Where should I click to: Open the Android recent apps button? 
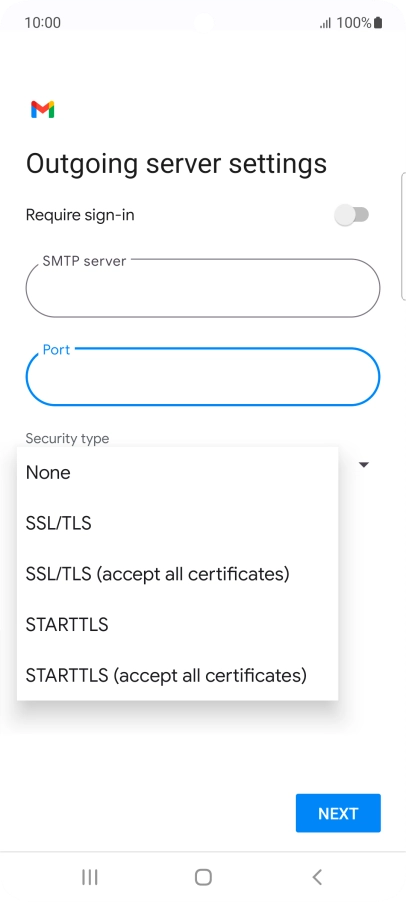(90, 877)
